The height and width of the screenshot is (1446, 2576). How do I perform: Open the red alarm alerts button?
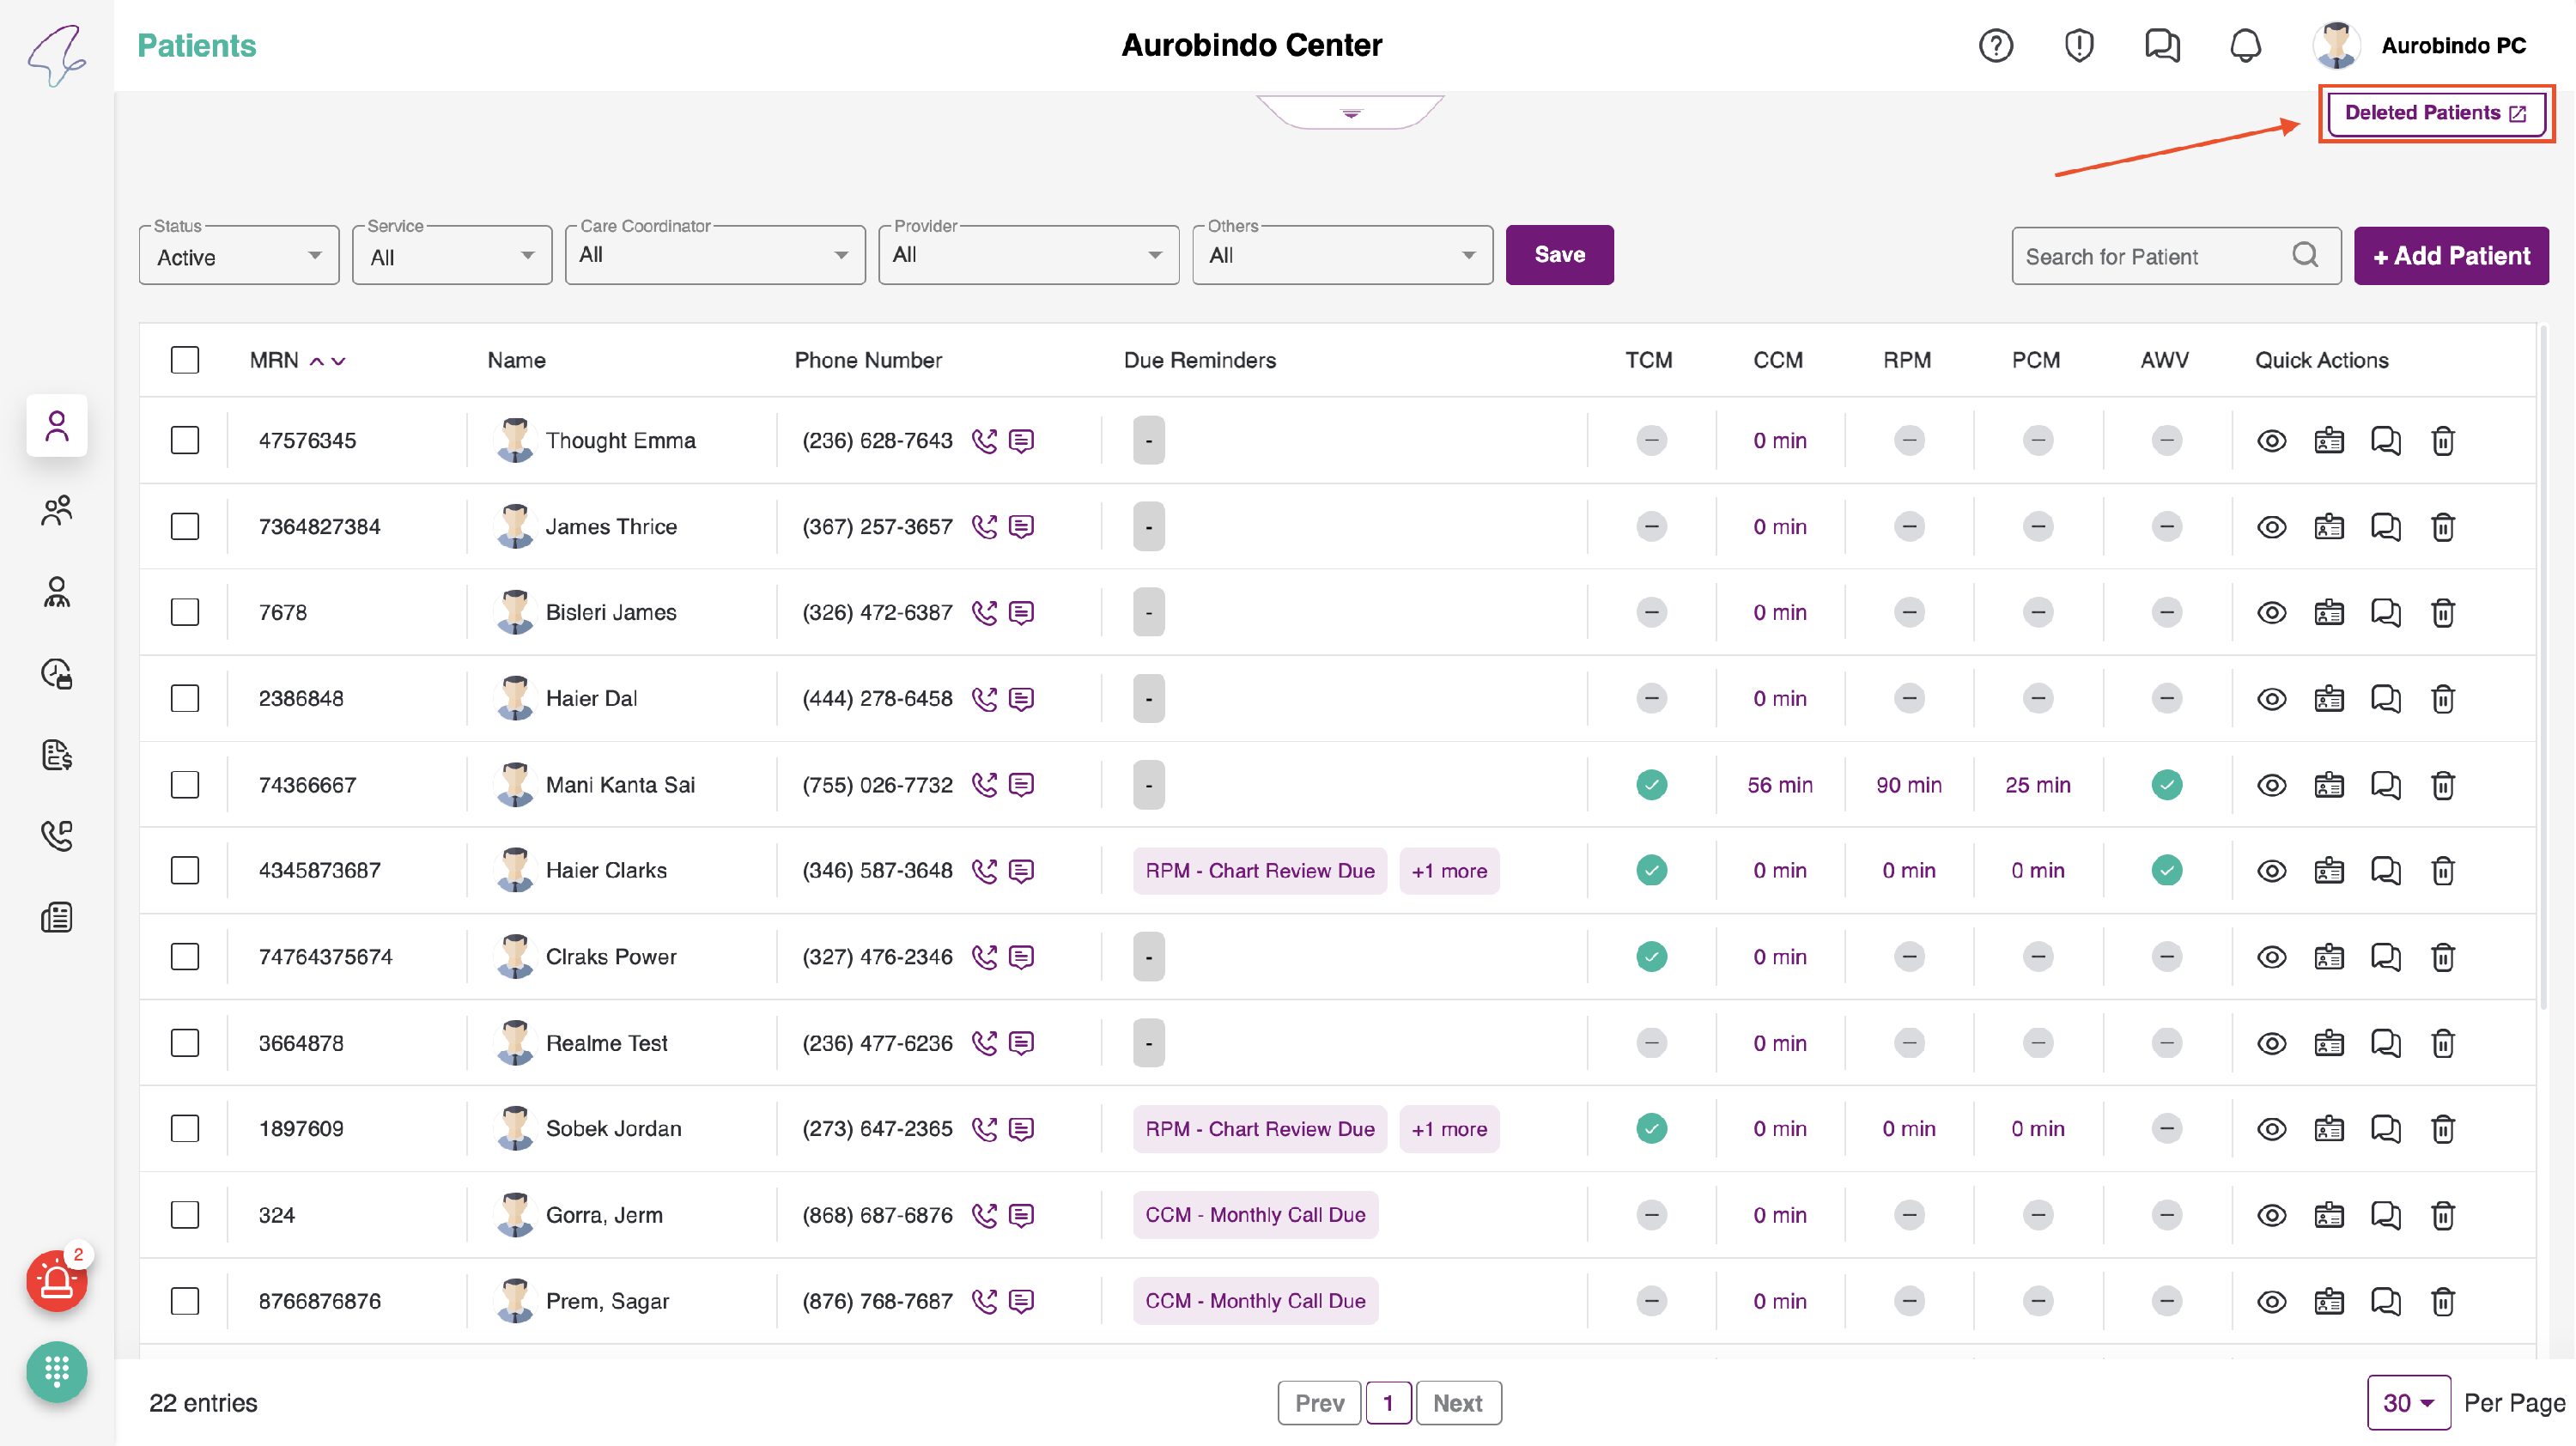56,1281
